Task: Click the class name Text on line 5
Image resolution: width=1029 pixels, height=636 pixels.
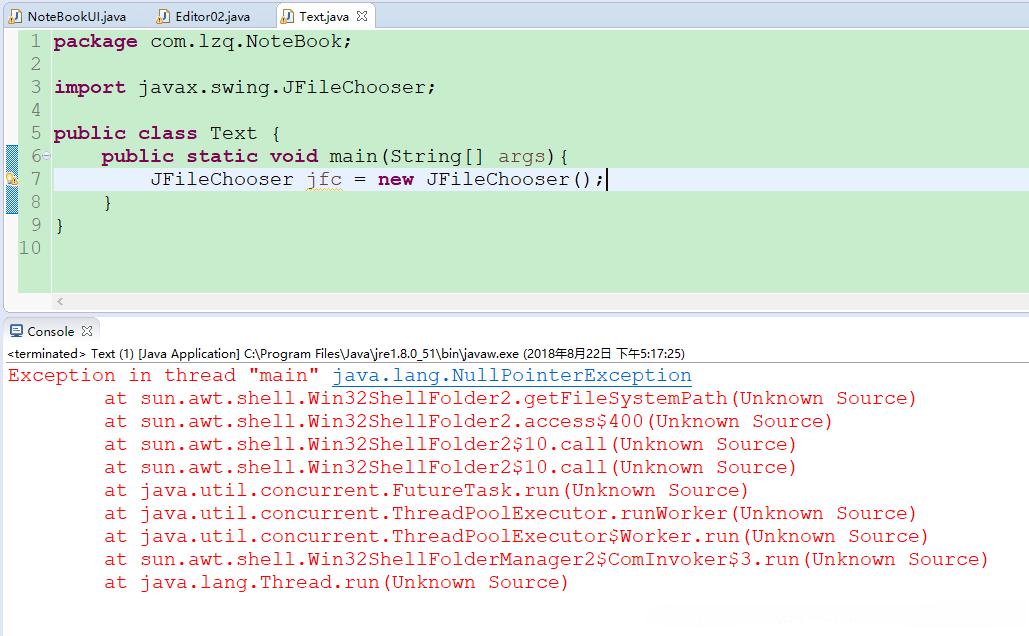Action: tap(233, 134)
